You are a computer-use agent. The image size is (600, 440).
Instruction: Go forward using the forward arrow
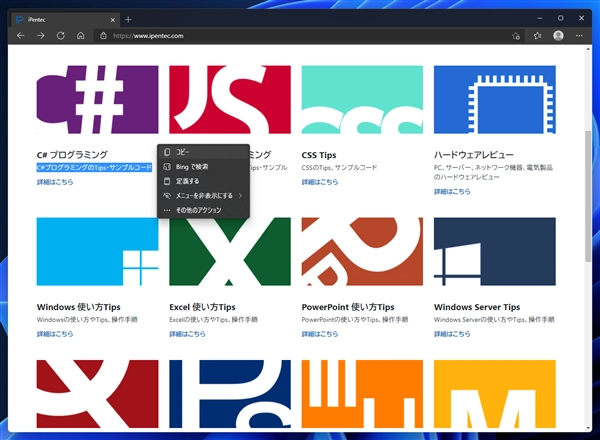tap(41, 36)
